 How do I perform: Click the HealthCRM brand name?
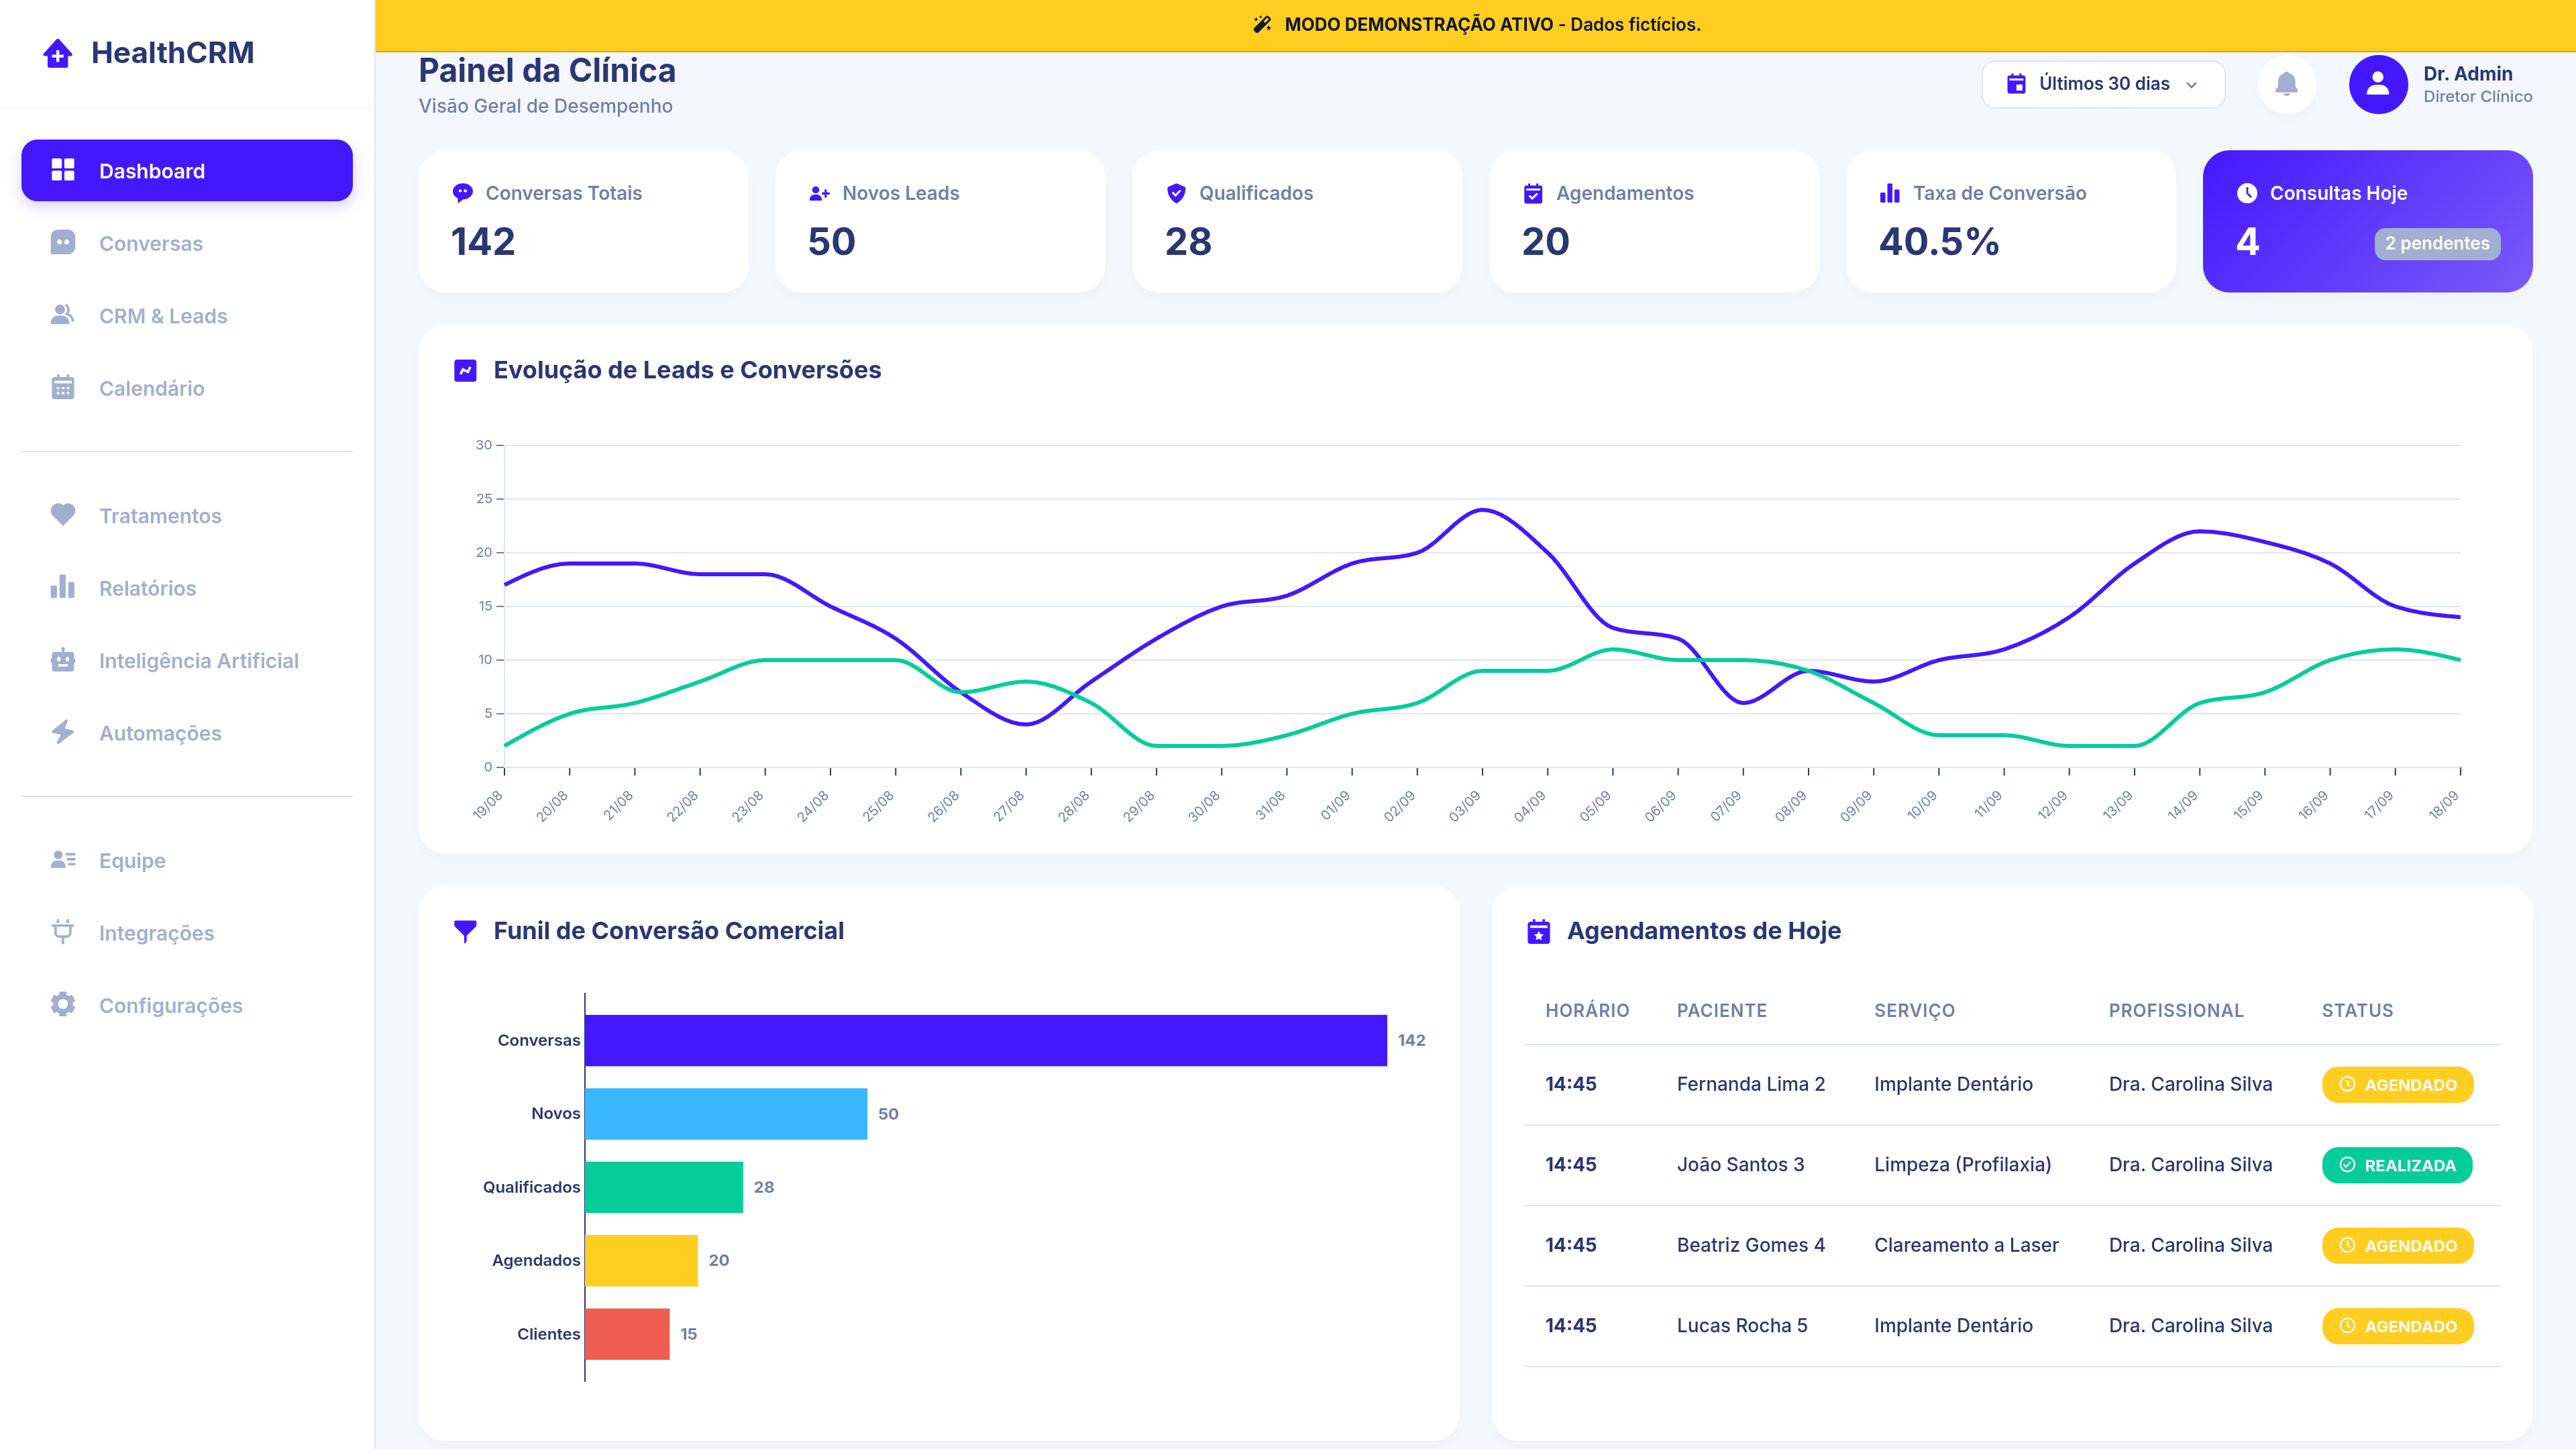pos(173,53)
